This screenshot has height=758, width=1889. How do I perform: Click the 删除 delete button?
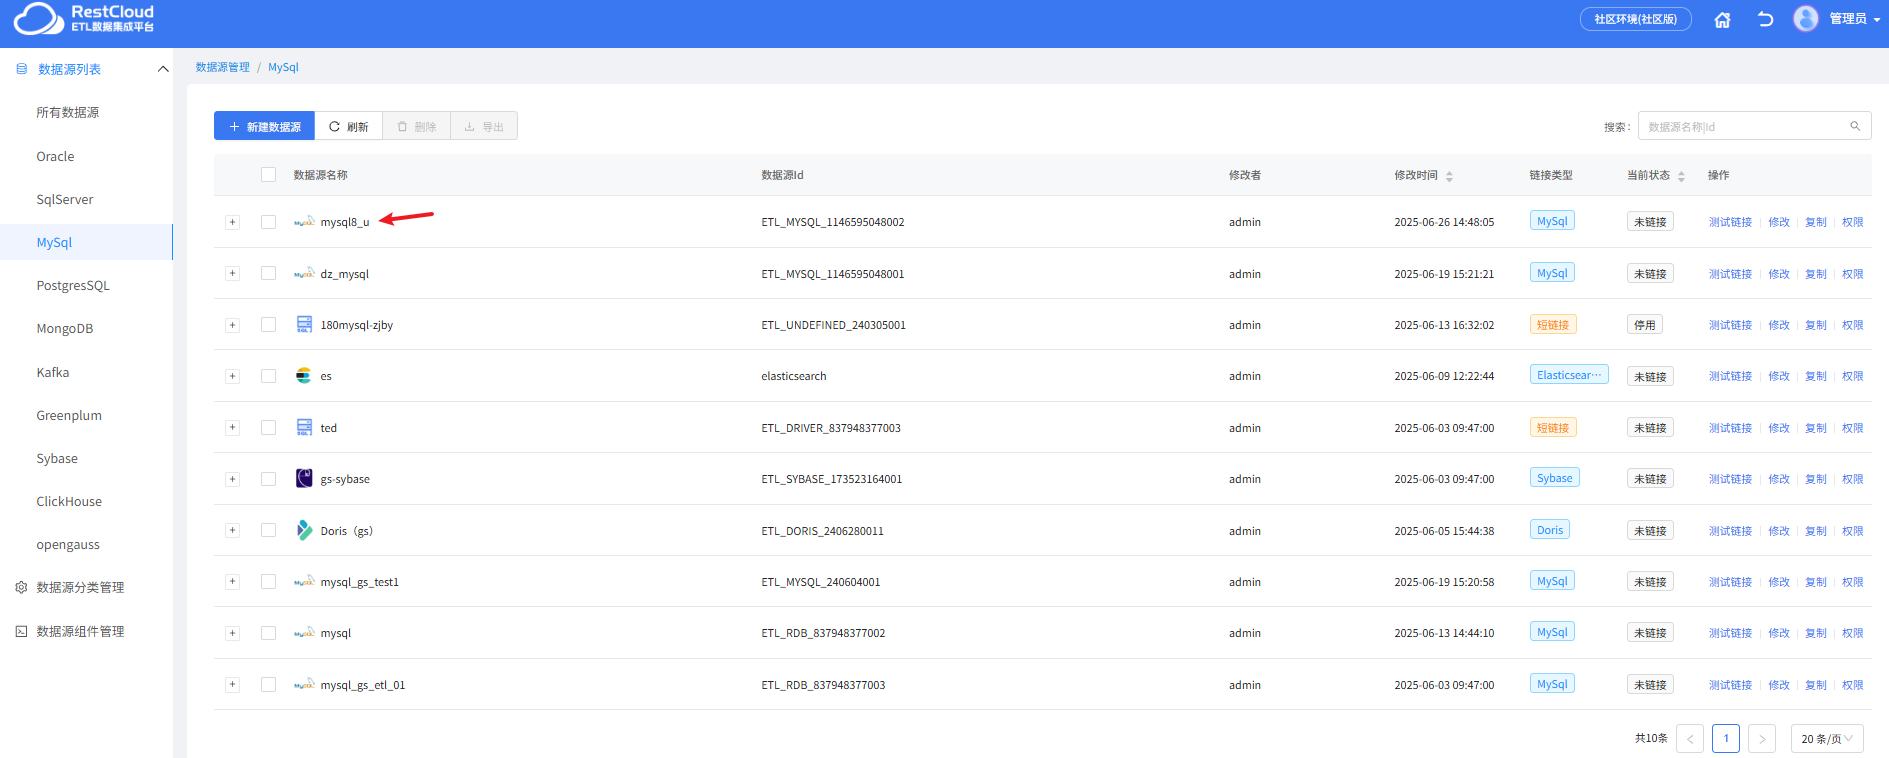416,126
